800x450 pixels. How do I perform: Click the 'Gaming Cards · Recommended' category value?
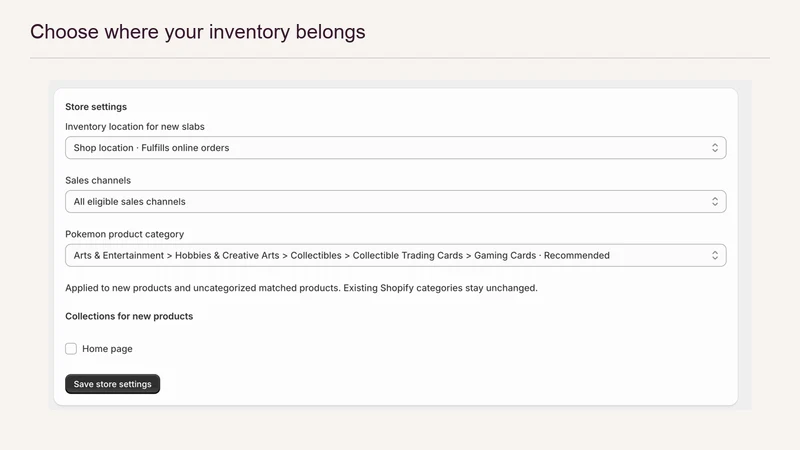542,256
